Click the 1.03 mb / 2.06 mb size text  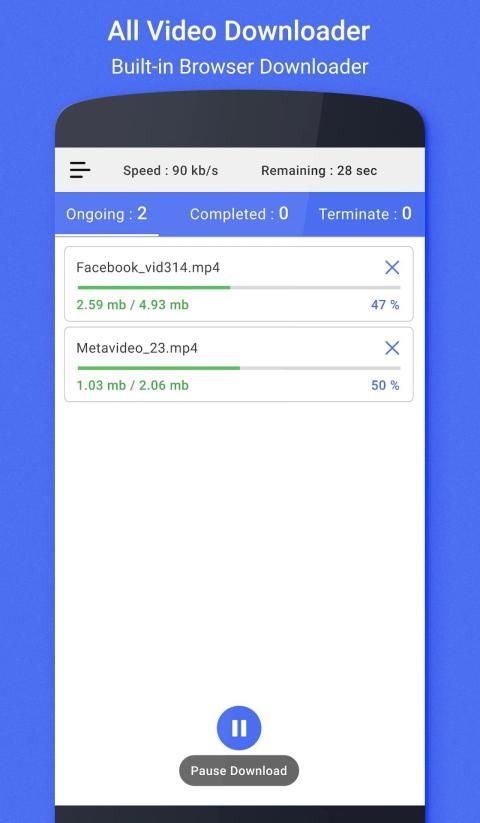coord(133,385)
